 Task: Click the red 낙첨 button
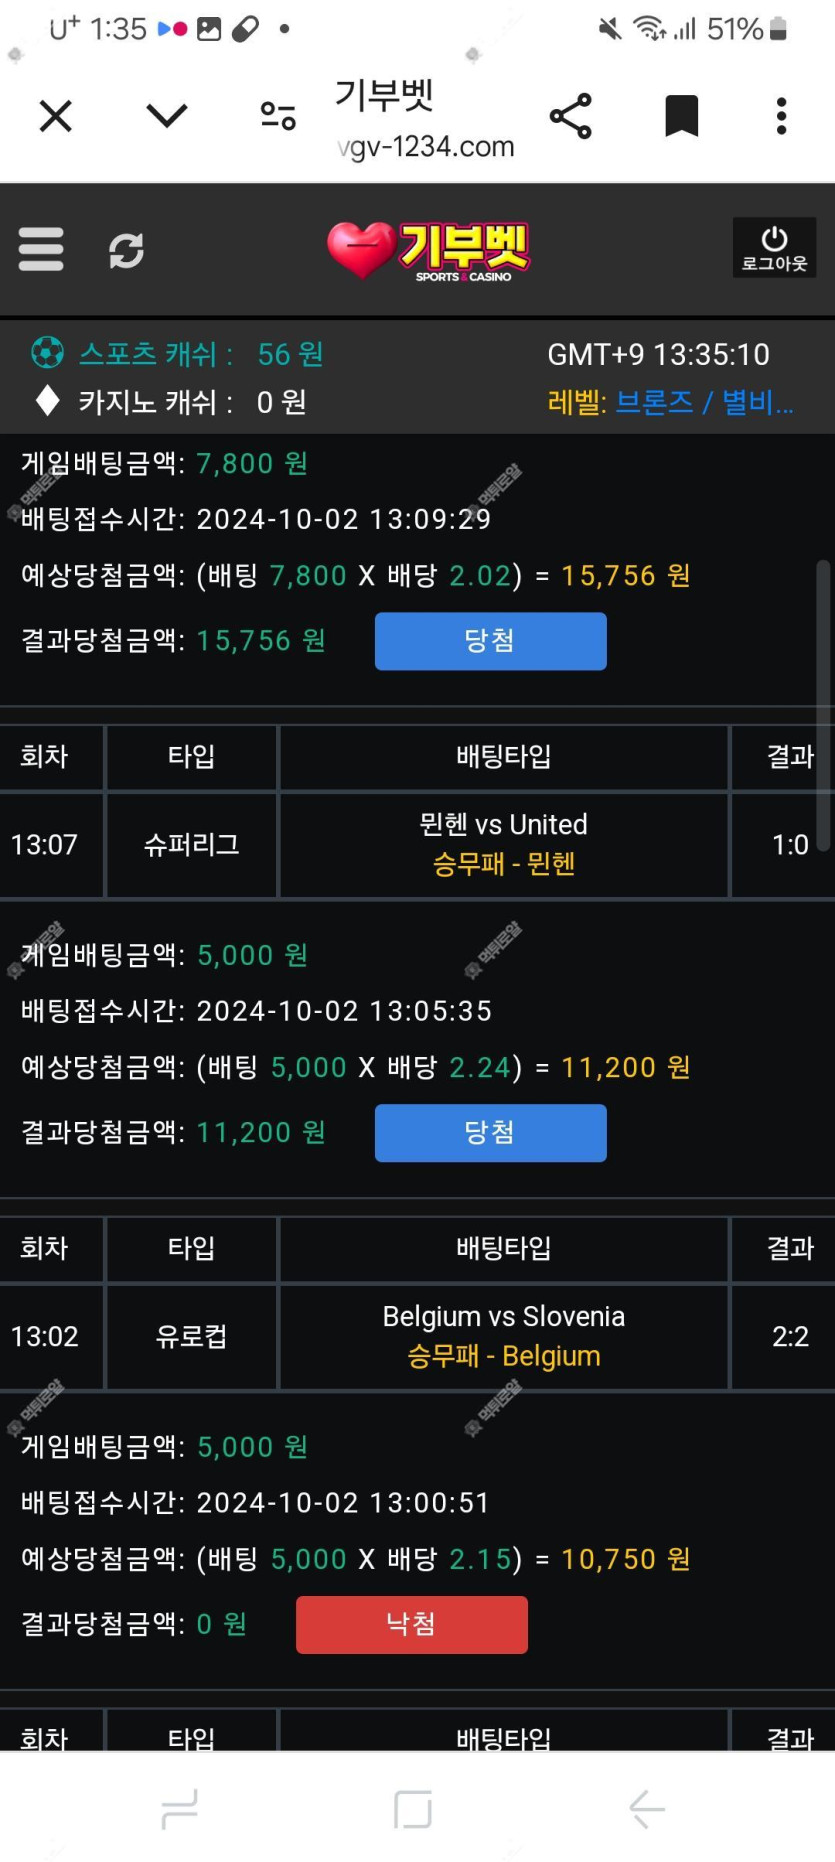point(412,1625)
